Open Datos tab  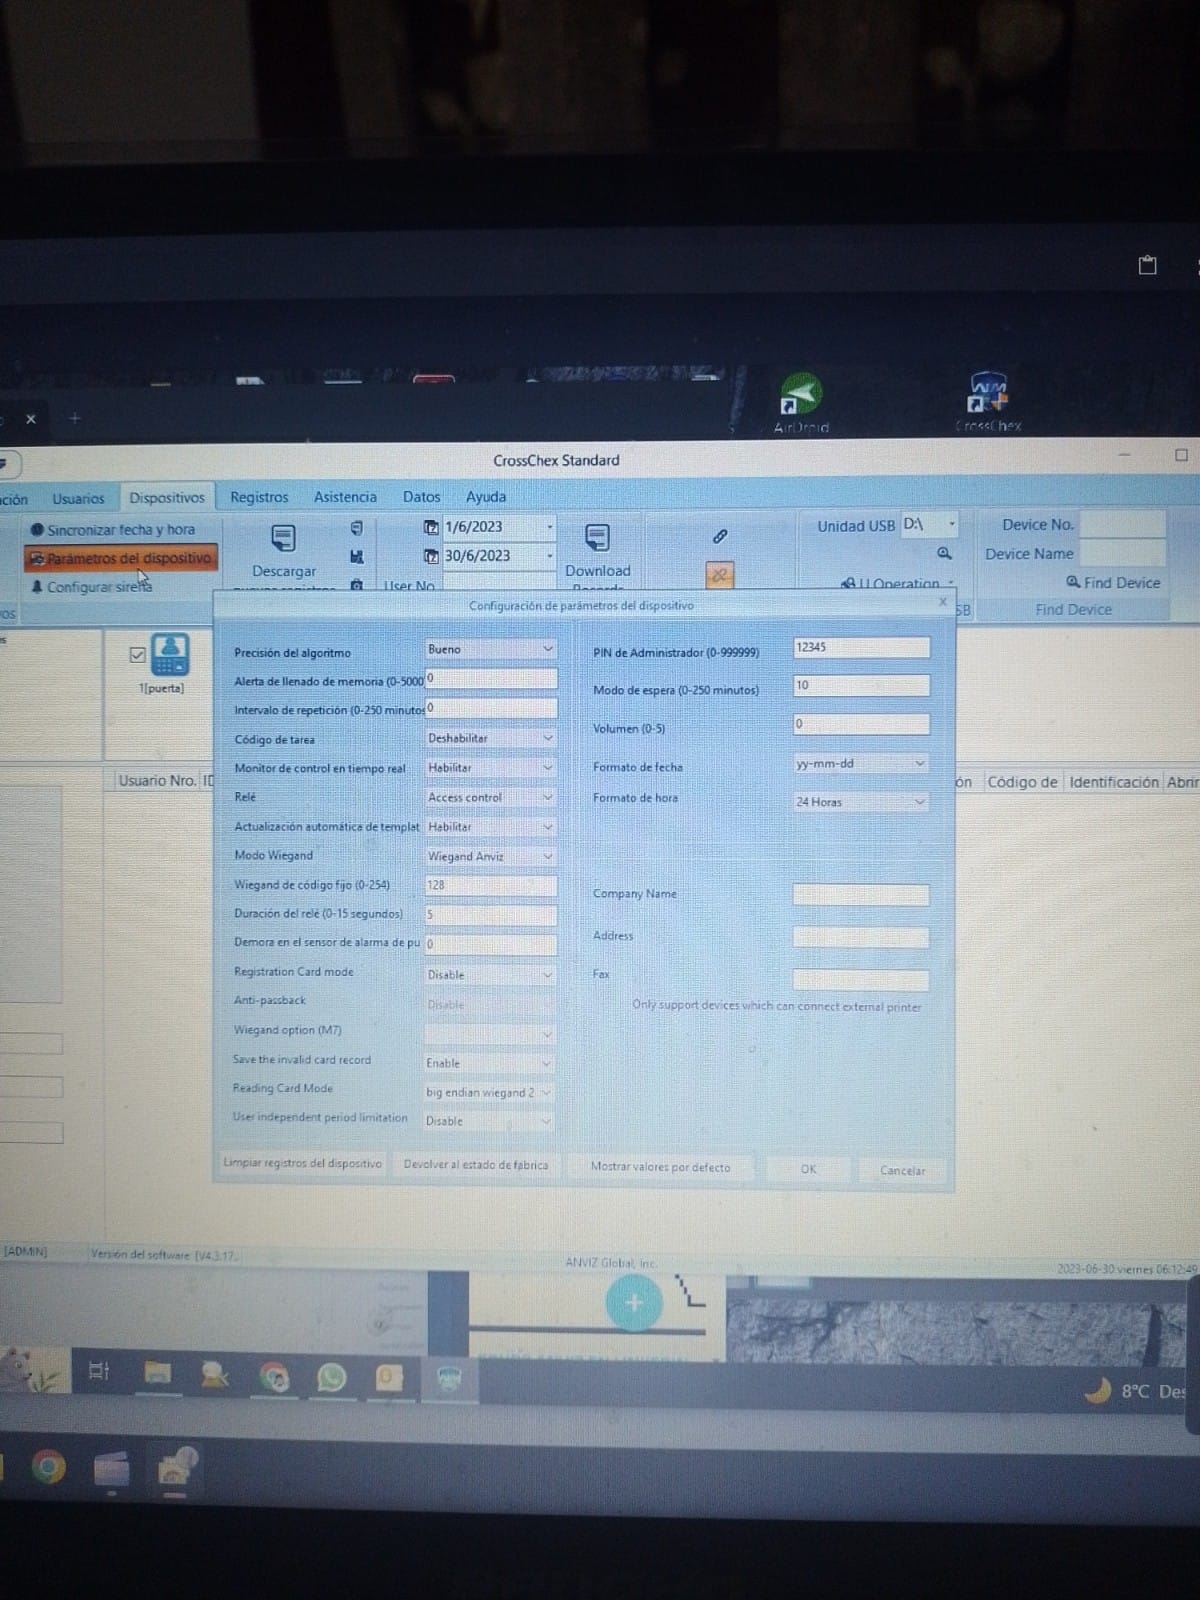pyautogui.click(x=421, y=497)
